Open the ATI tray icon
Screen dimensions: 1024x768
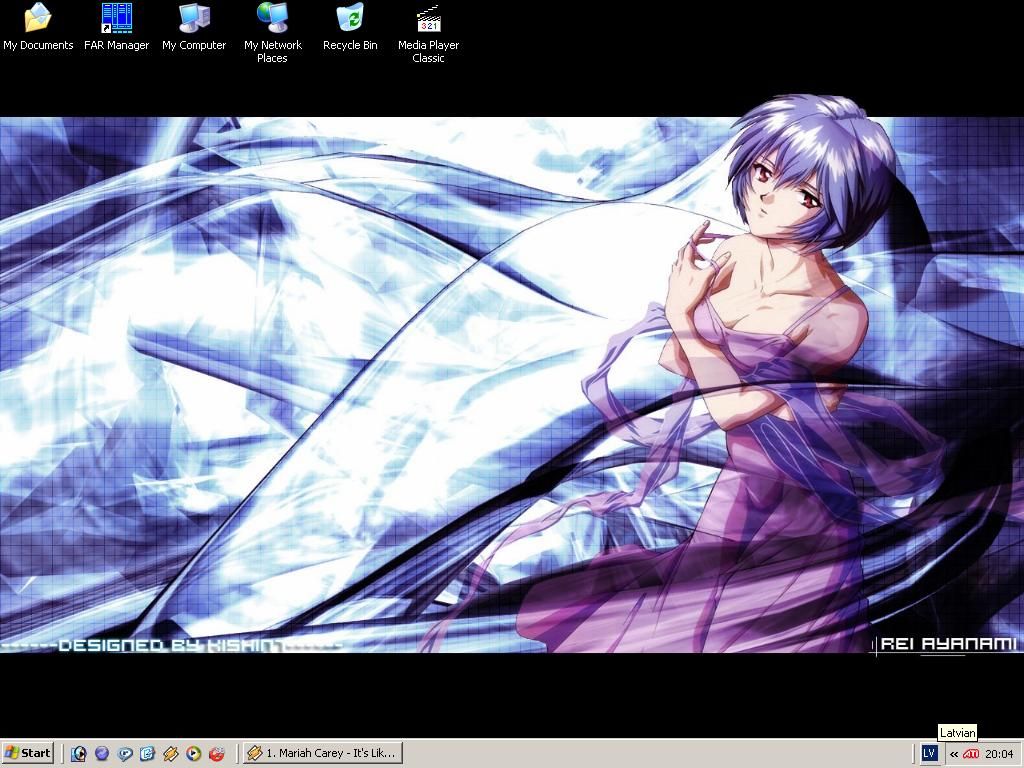(x=971, y=754)
